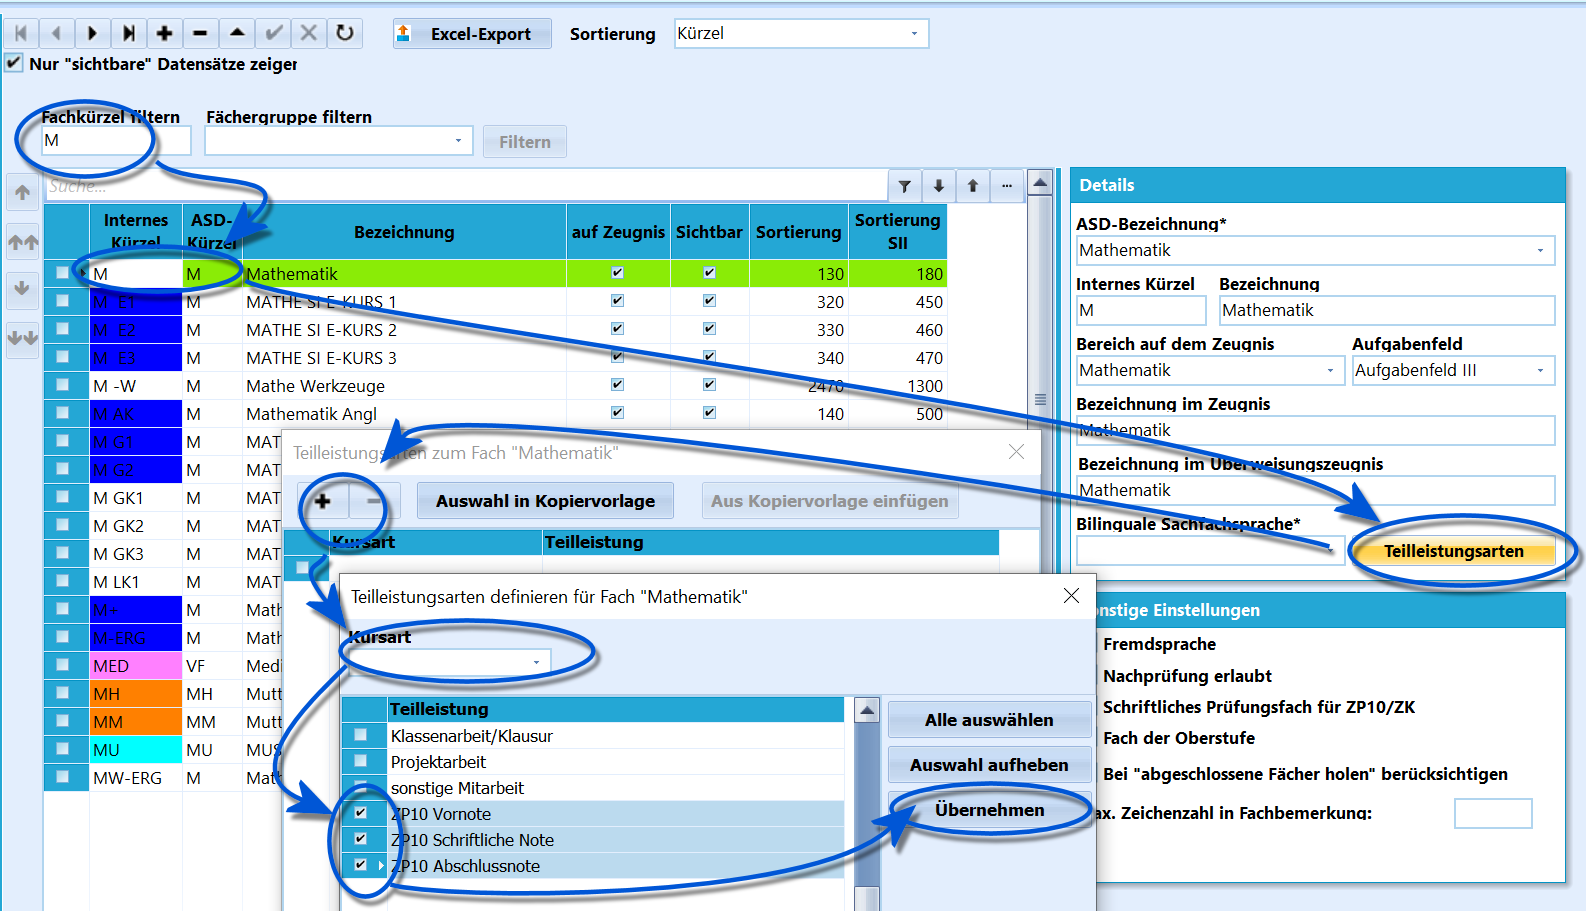Open the Sortierung Kürzel dropdown
1586x911 pixels.
pyautogui.click(x=801, y=33)
